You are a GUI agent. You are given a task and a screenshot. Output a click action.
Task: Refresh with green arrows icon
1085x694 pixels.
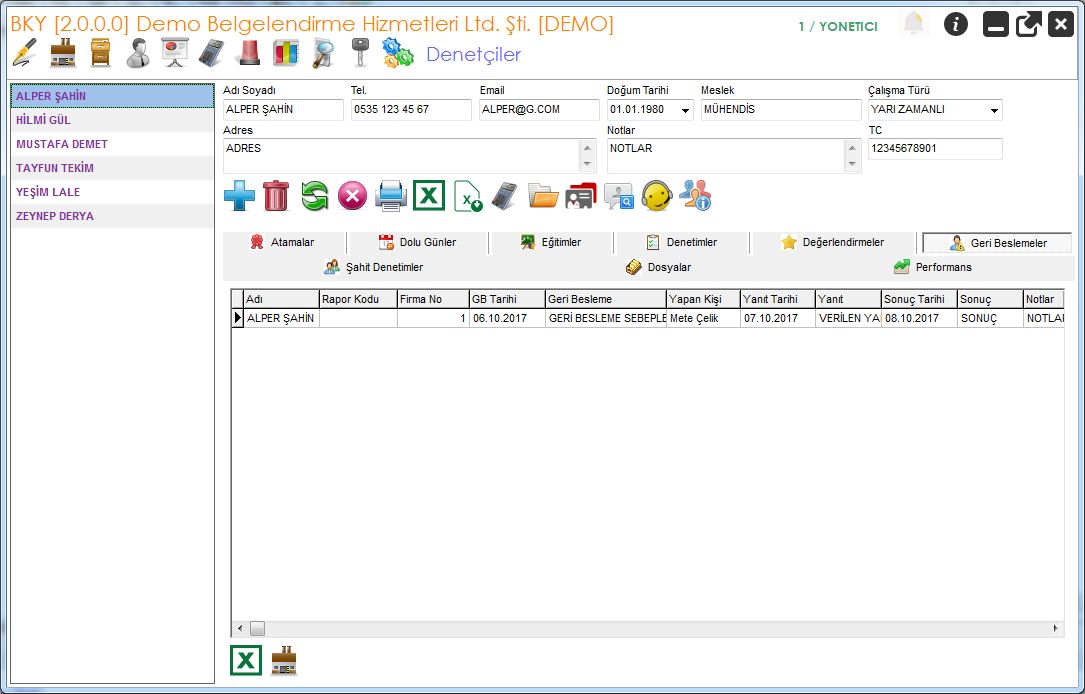pyautogui.click(x=315, y=196)
